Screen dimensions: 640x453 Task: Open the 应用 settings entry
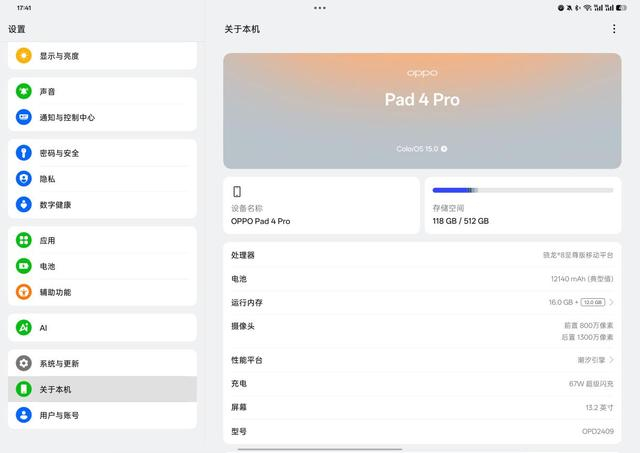(102, 240)
